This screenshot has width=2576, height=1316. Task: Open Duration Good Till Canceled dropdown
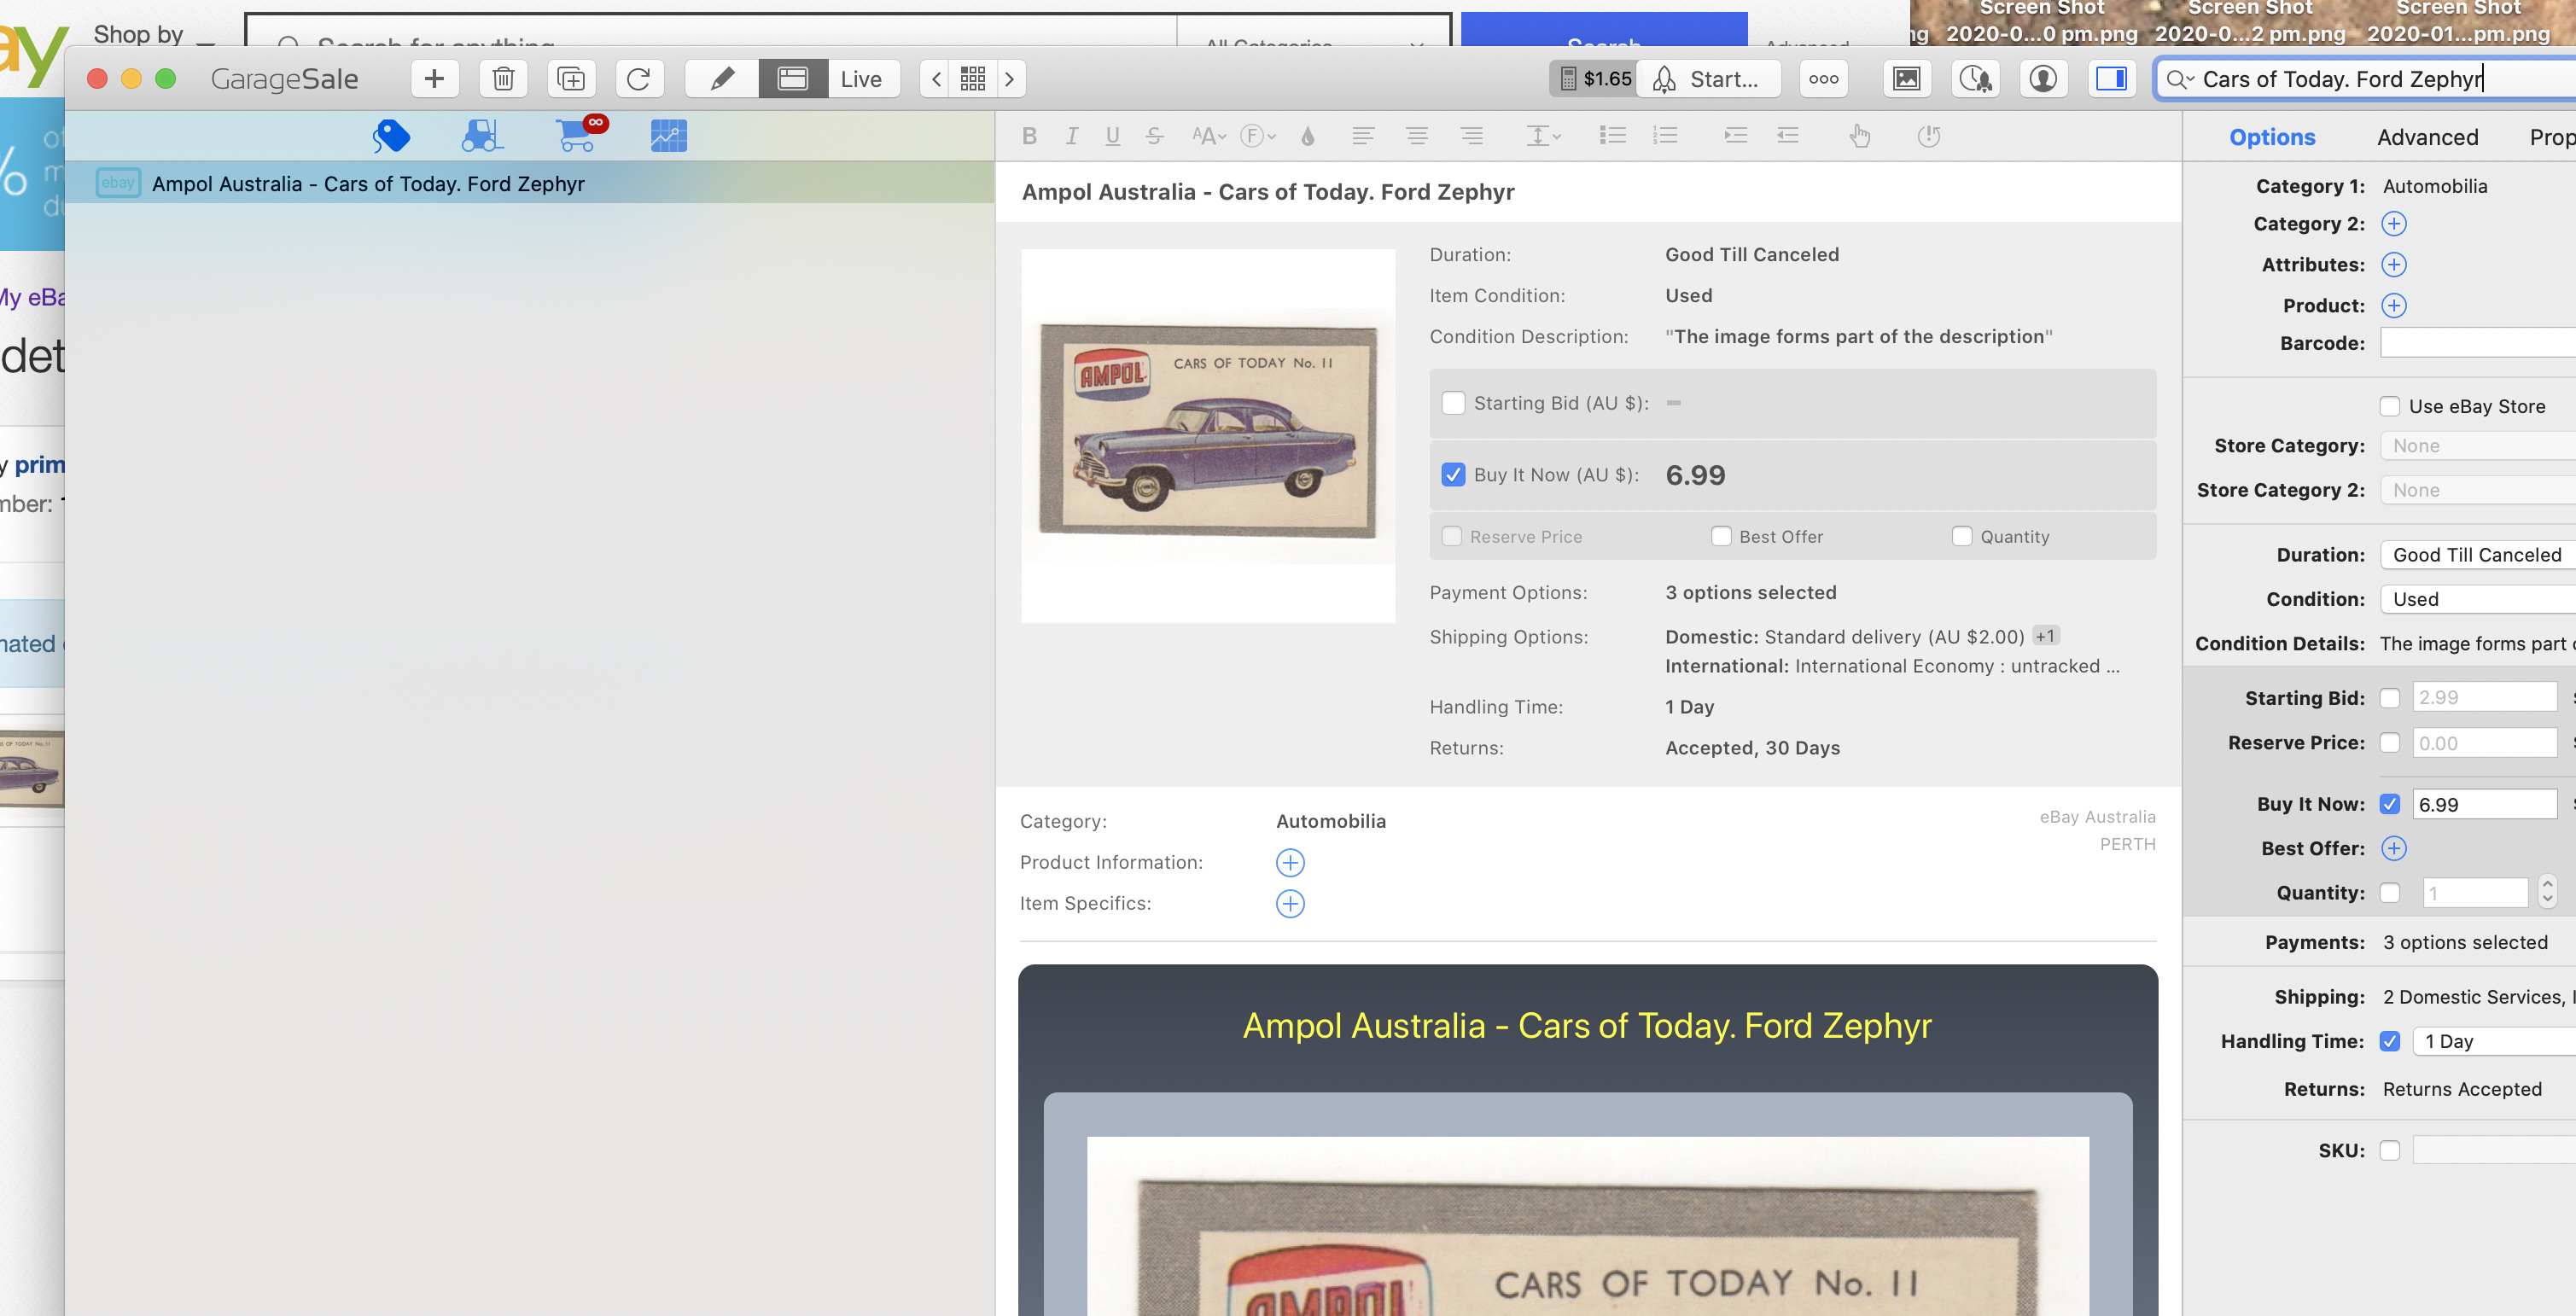click(x=2478, y=555)
